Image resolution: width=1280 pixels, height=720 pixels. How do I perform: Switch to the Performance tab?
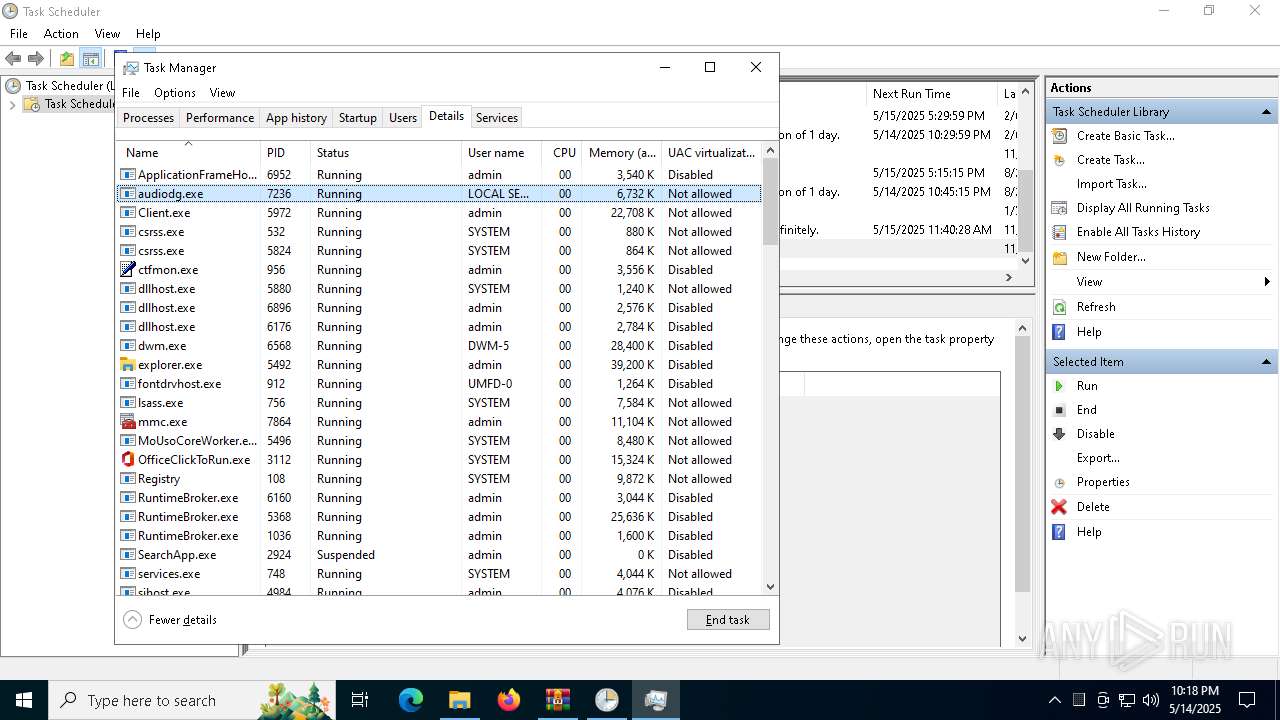pyautogui.click(x=220, y=118)
